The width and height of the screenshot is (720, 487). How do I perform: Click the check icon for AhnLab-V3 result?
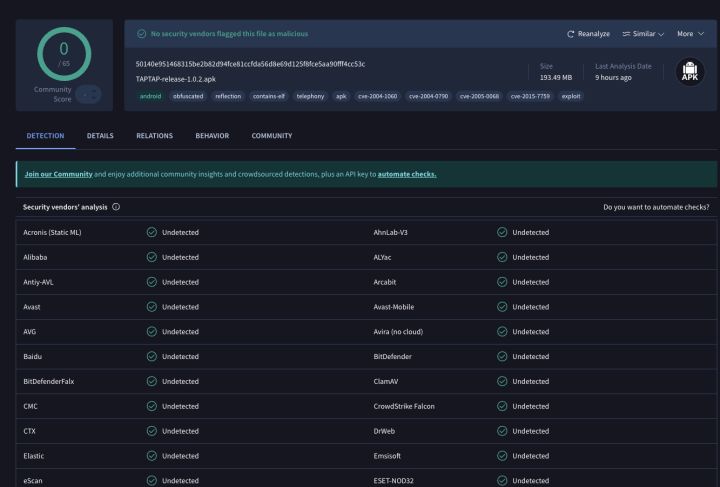502,232
